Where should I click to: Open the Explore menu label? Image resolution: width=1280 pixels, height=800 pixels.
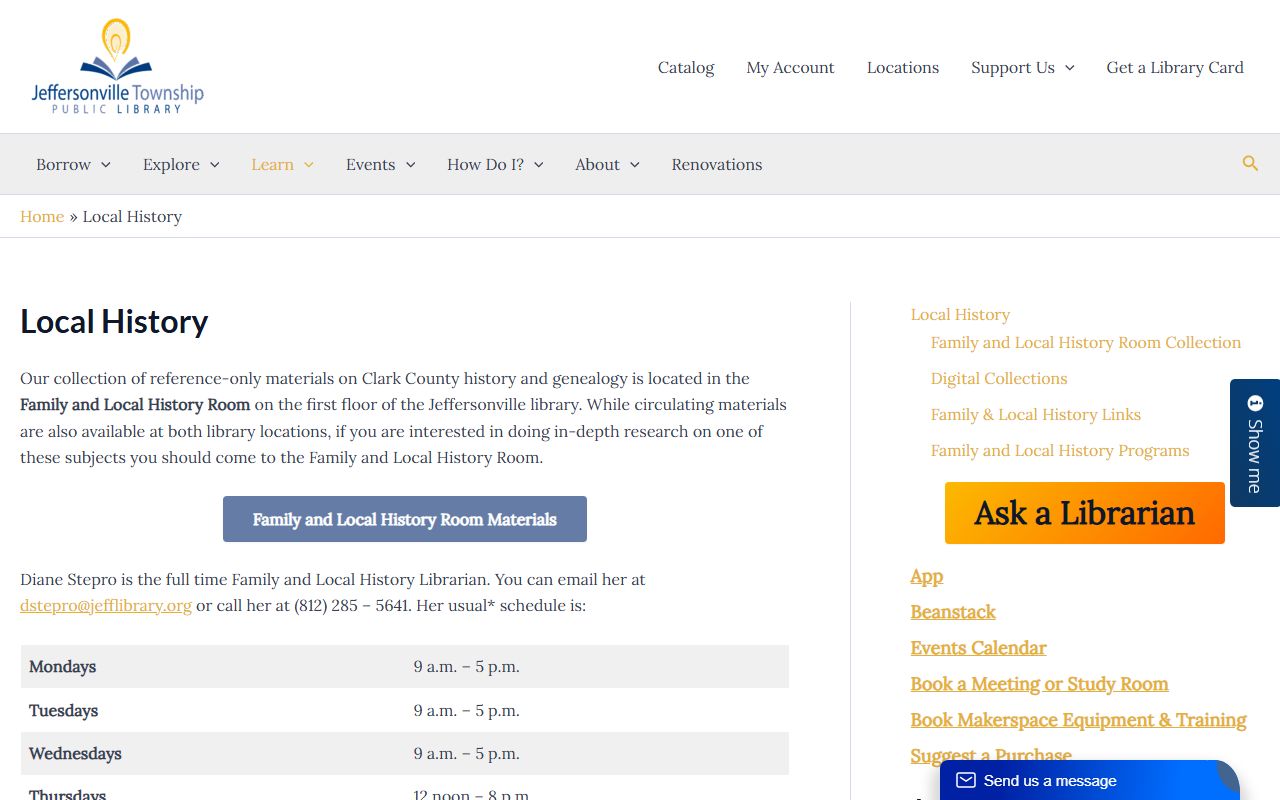[x=171, y=164]
